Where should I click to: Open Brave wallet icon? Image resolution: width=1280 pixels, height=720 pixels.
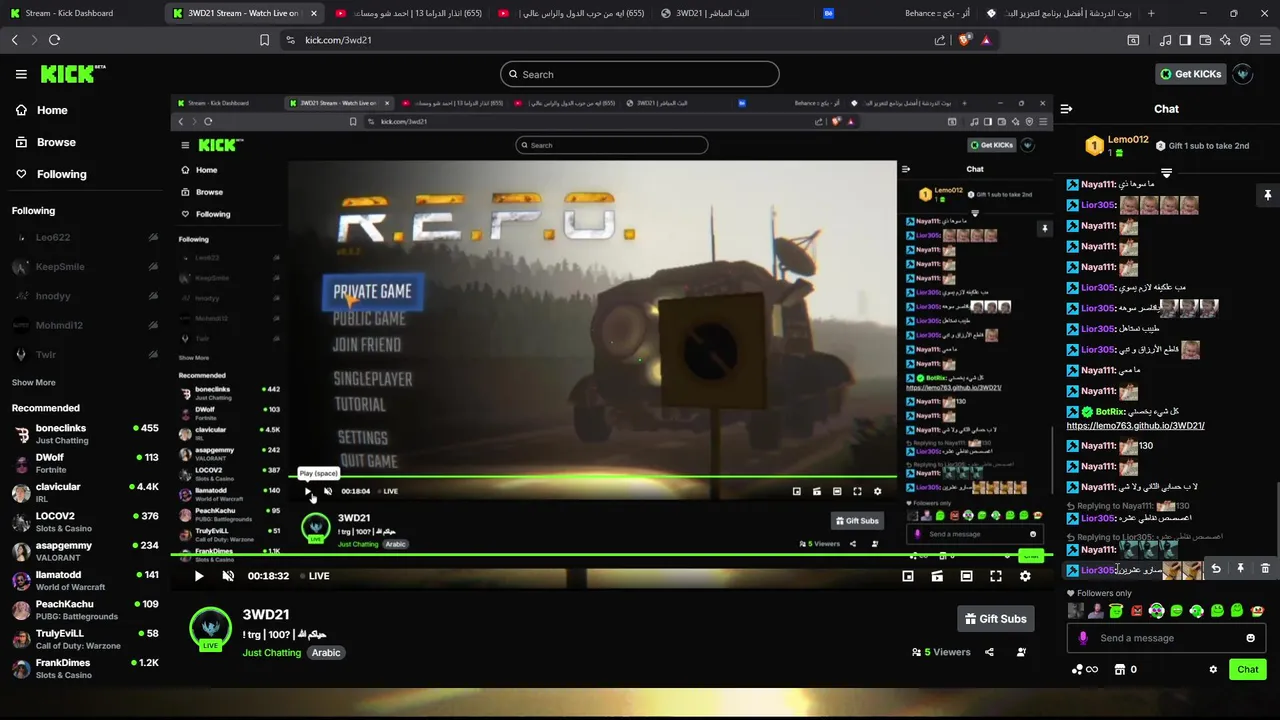[1205, 40]
